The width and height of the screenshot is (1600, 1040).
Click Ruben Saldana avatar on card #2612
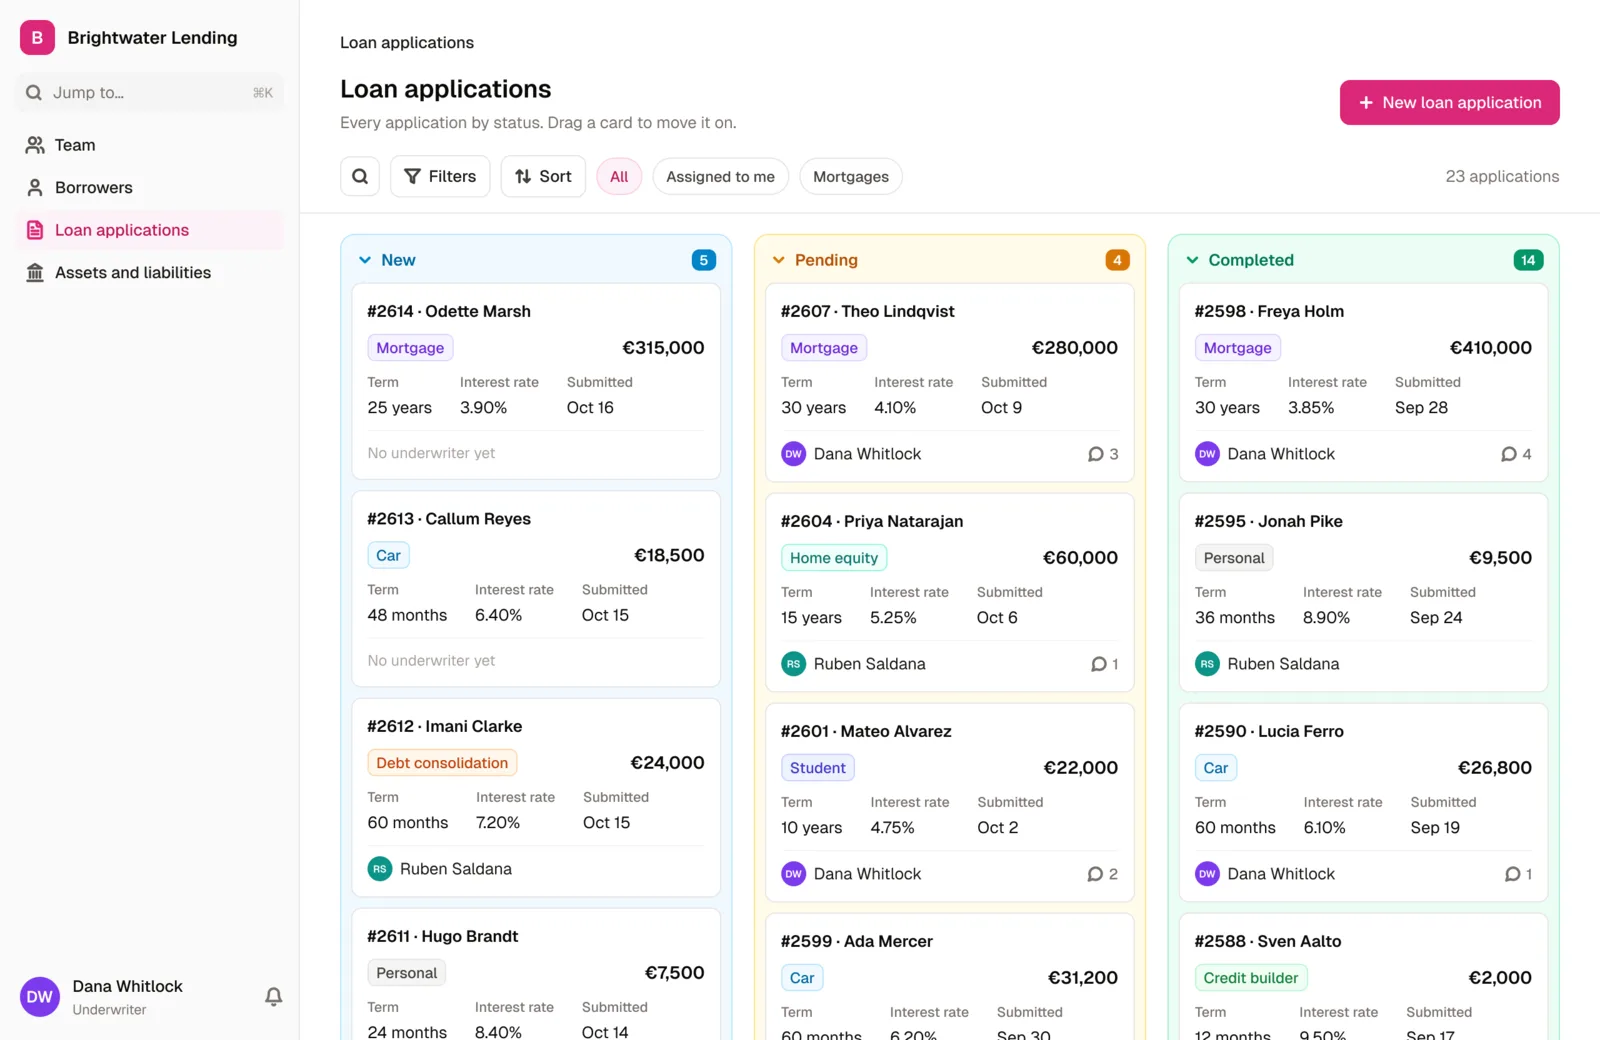[x=380, y=869]
